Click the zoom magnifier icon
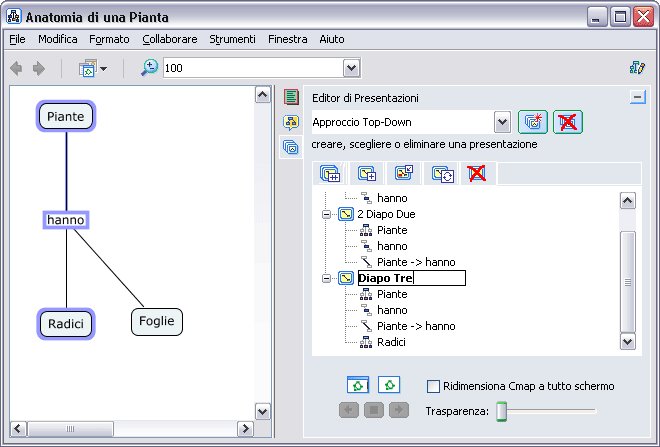This screenshot has width=660, height=447. tap(149, 68)
